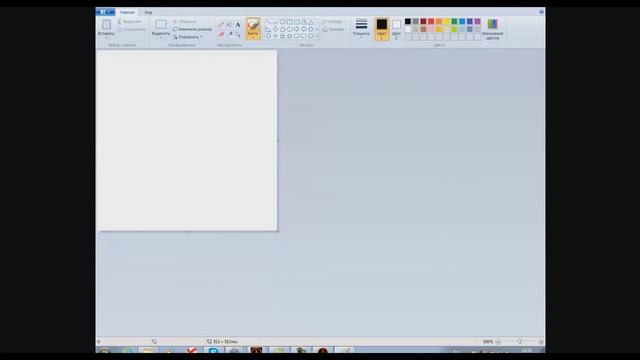The width and height of the screenshot is (640, 360).
Task: Open the Size (Толщина) line thickness dropdown
Action: coord(361,28)
